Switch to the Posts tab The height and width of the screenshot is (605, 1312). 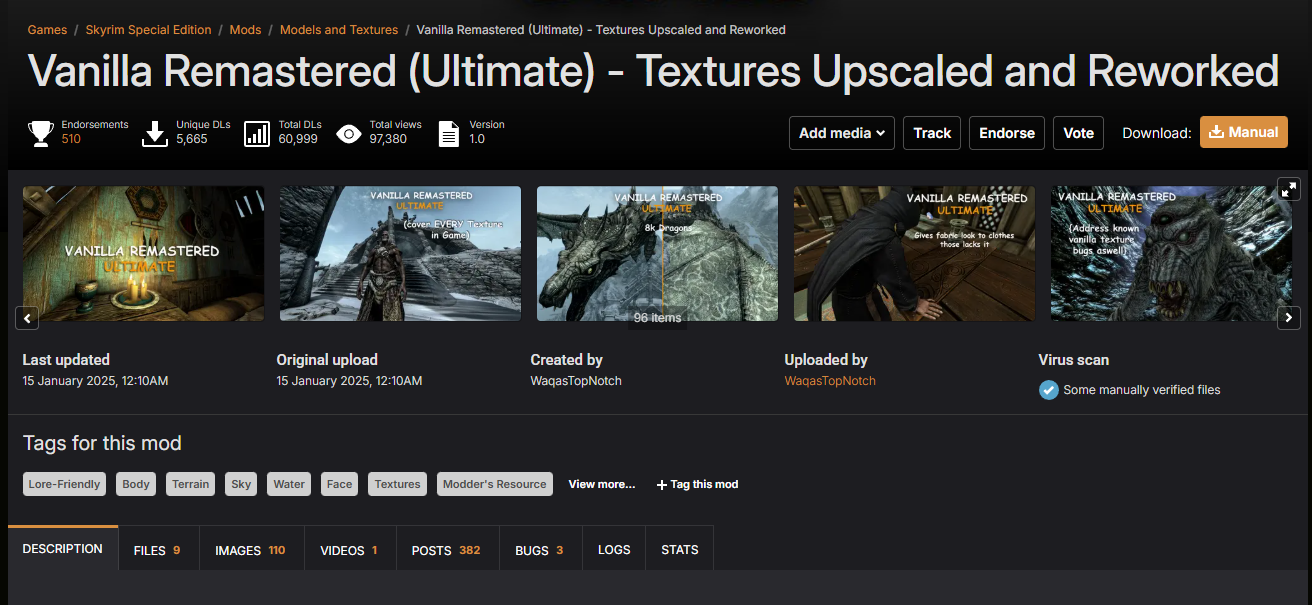click(x=447, y=550)
